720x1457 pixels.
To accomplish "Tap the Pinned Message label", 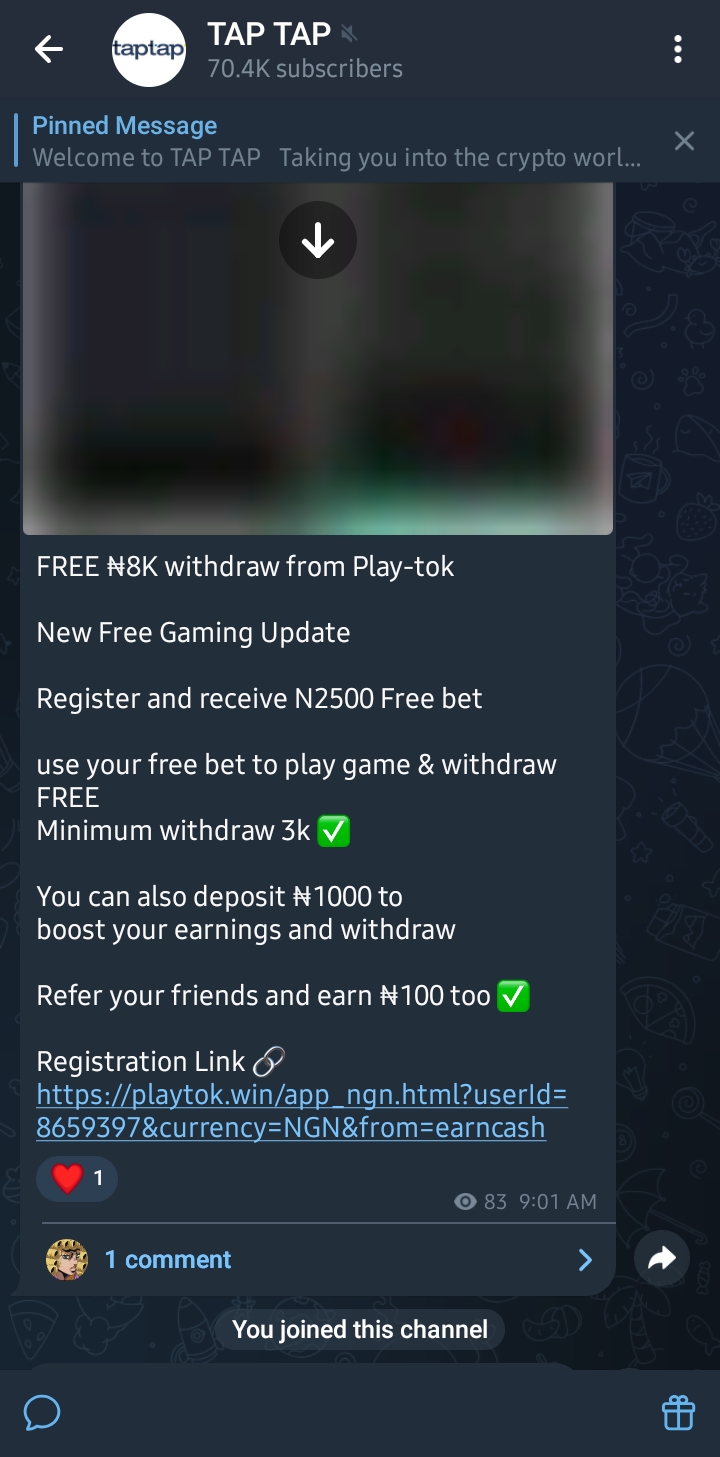I will pyautogui.click(x=125, y=126).
